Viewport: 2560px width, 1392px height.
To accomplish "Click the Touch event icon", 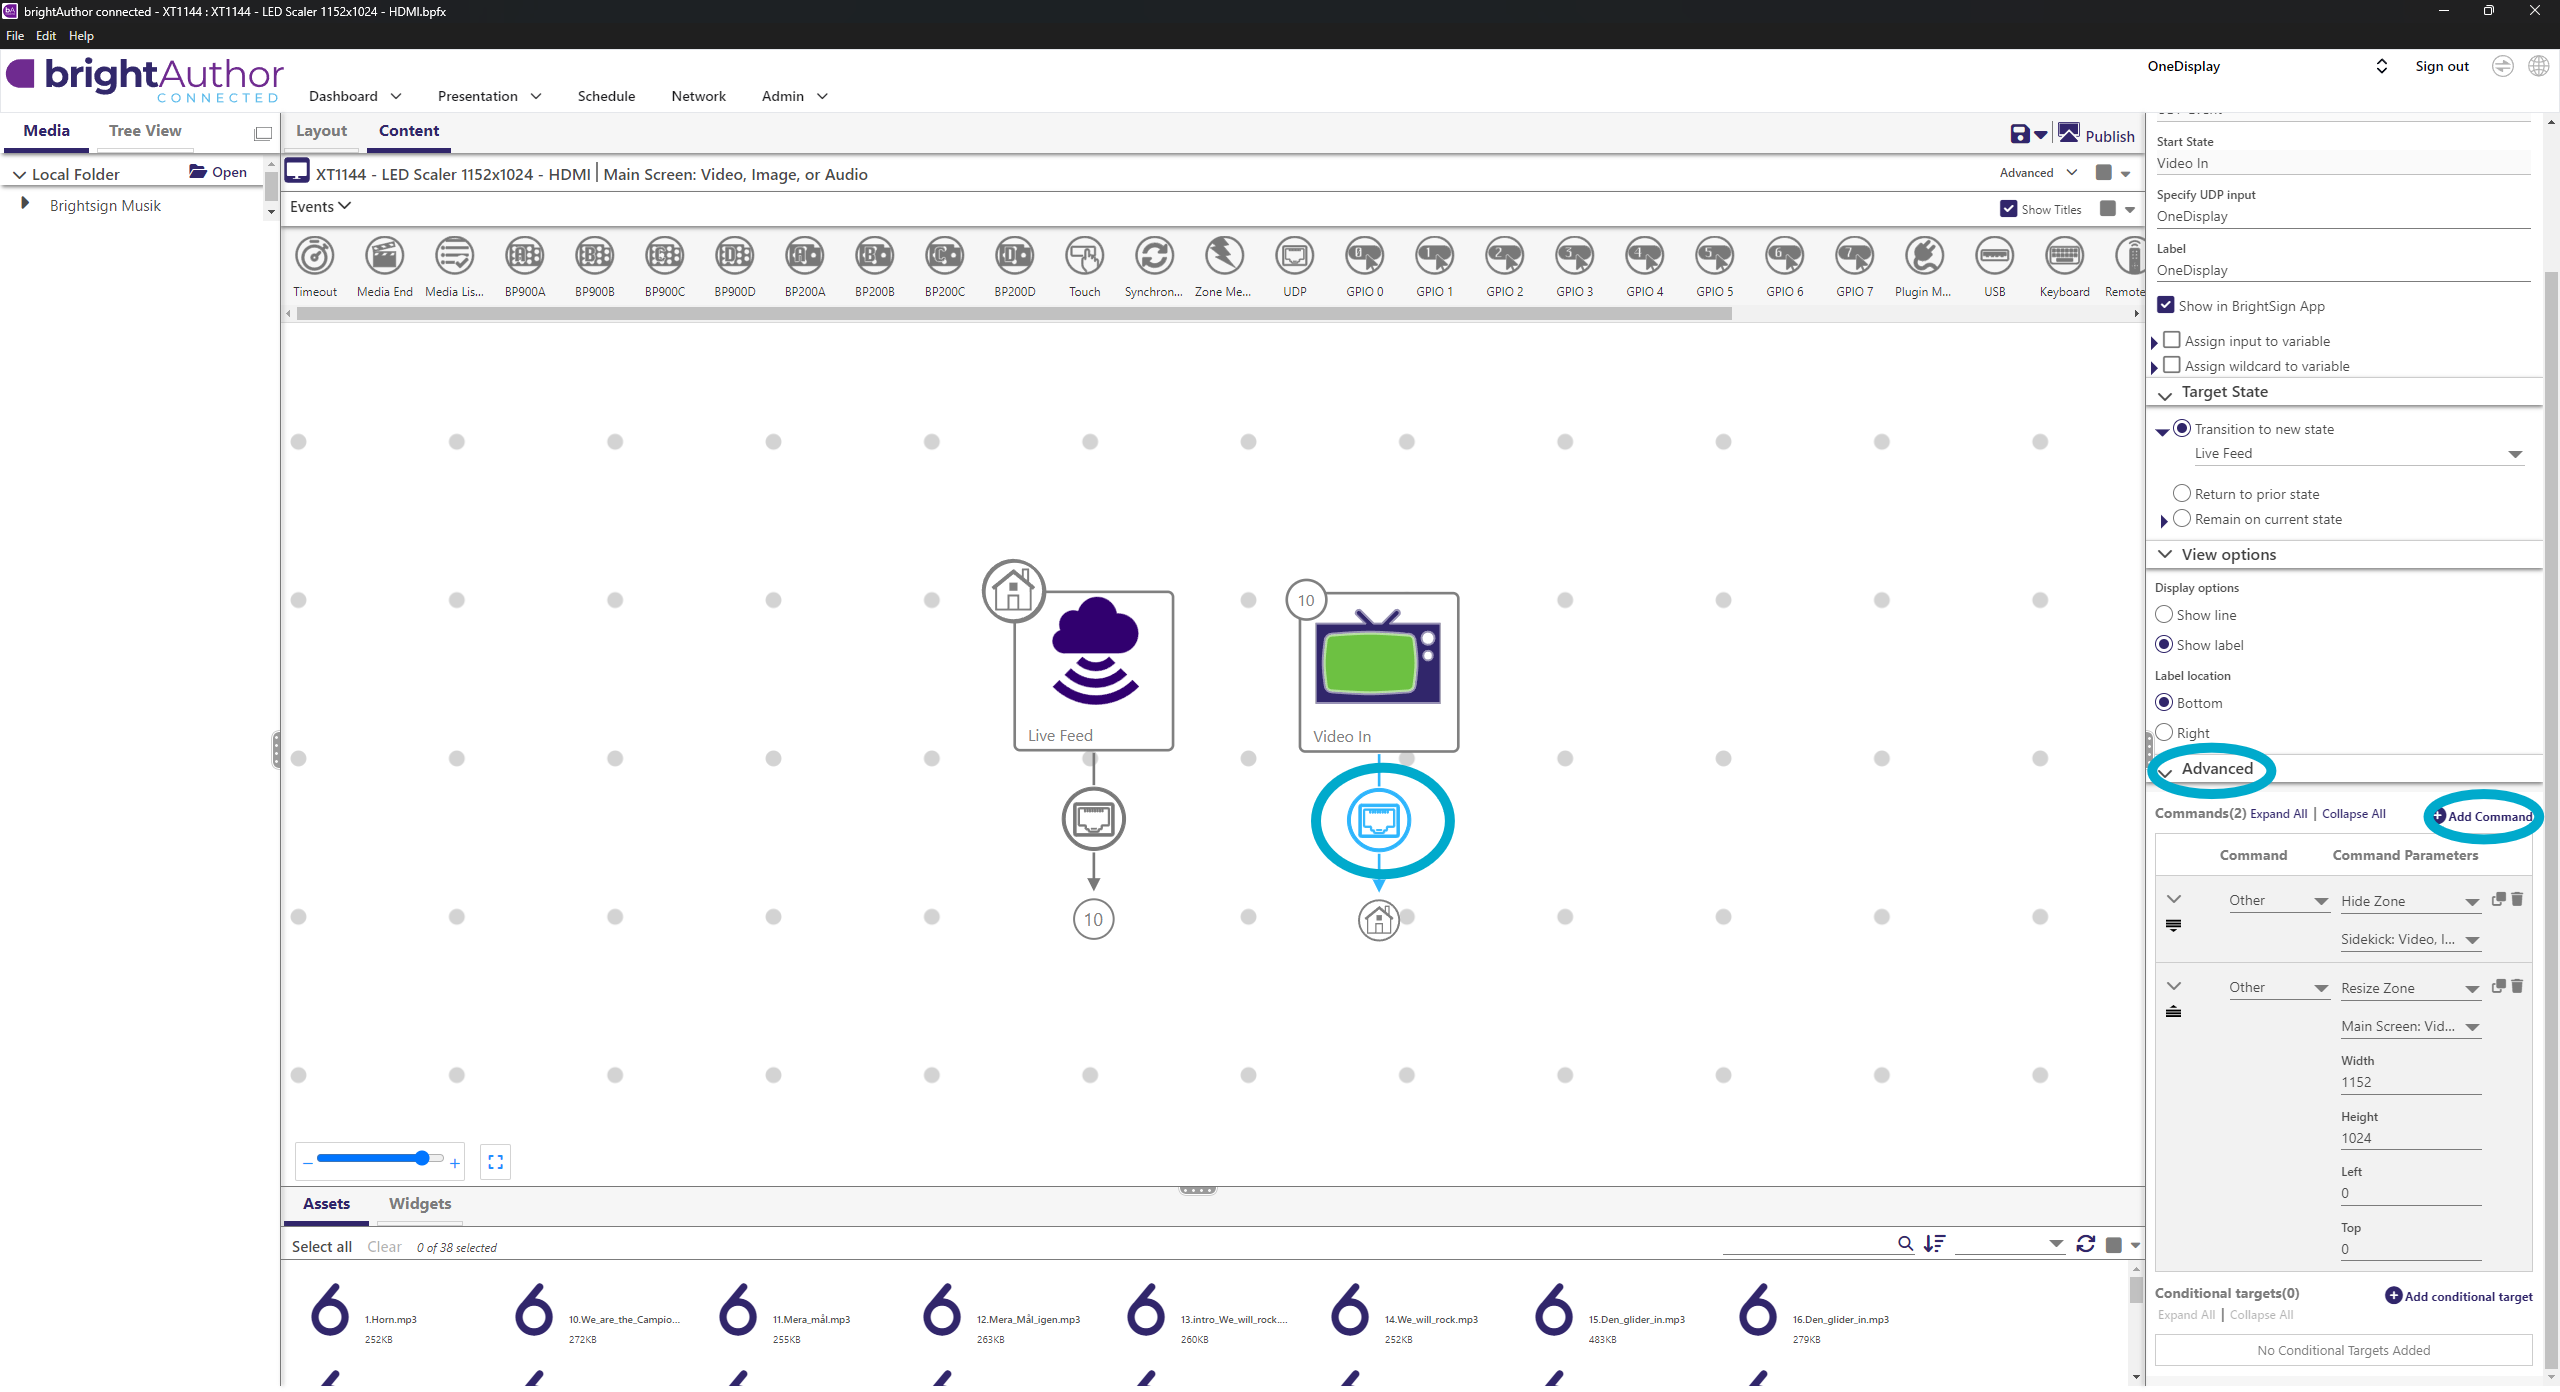I will tap(1084, 257).
